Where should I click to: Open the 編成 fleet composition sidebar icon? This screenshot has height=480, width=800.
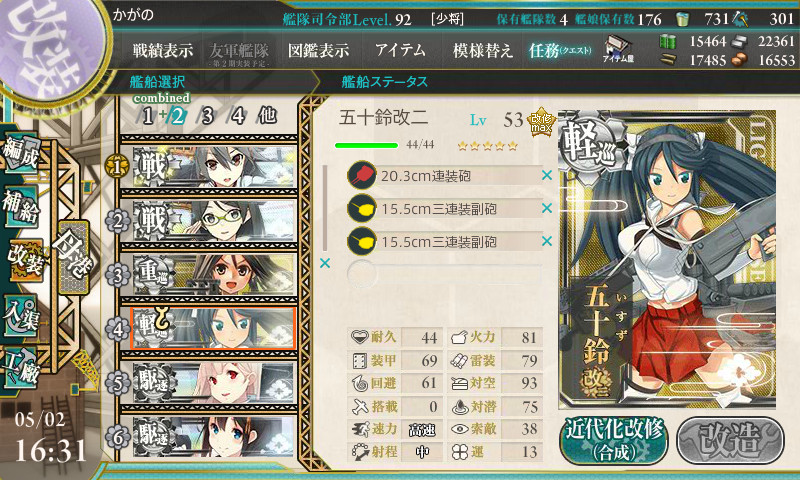pyautogui.click(x=21, y=153)
